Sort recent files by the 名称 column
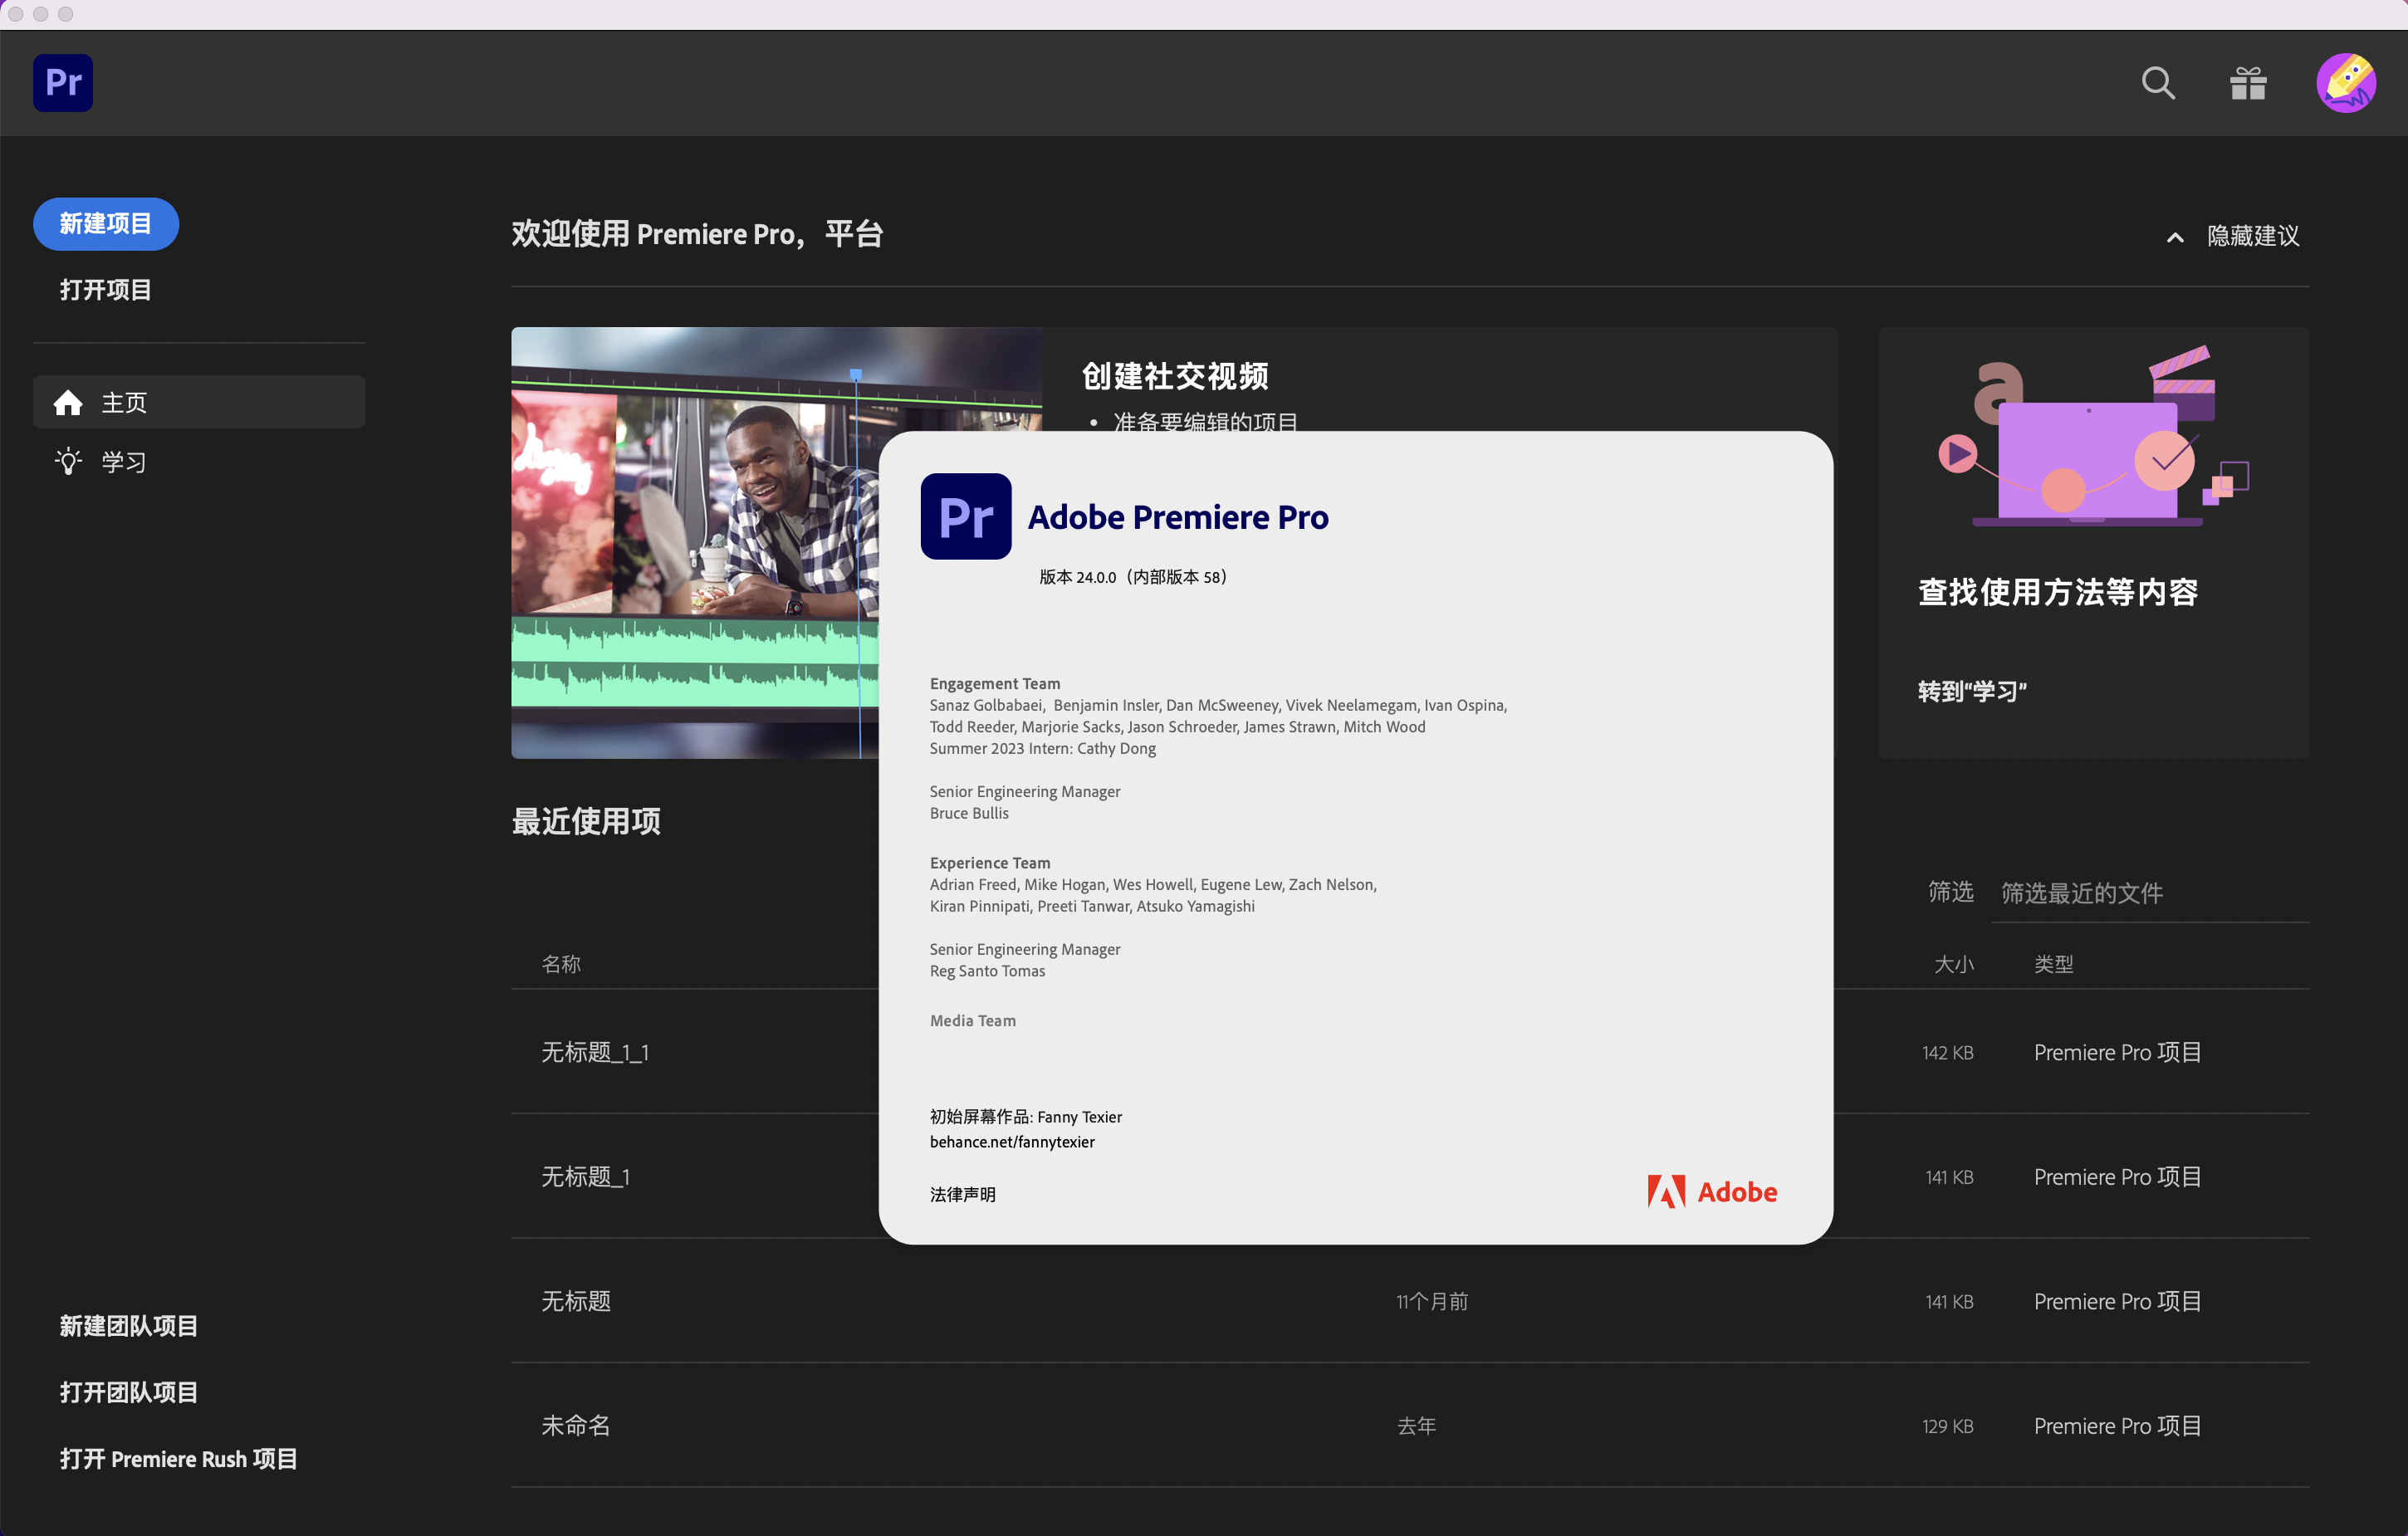 tap(560, 963)
